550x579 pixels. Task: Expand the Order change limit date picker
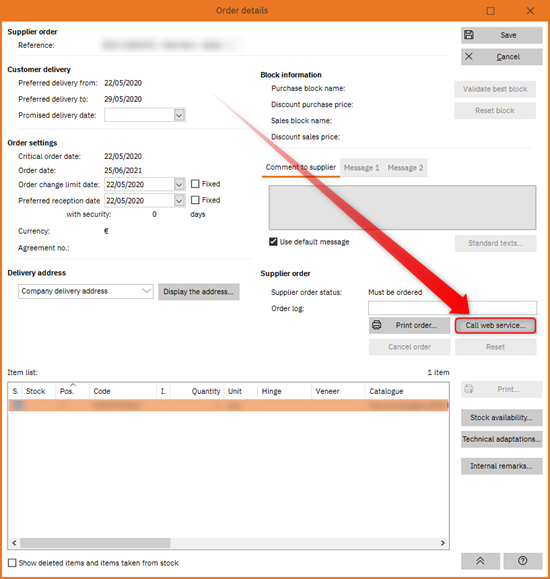[179, 184]
